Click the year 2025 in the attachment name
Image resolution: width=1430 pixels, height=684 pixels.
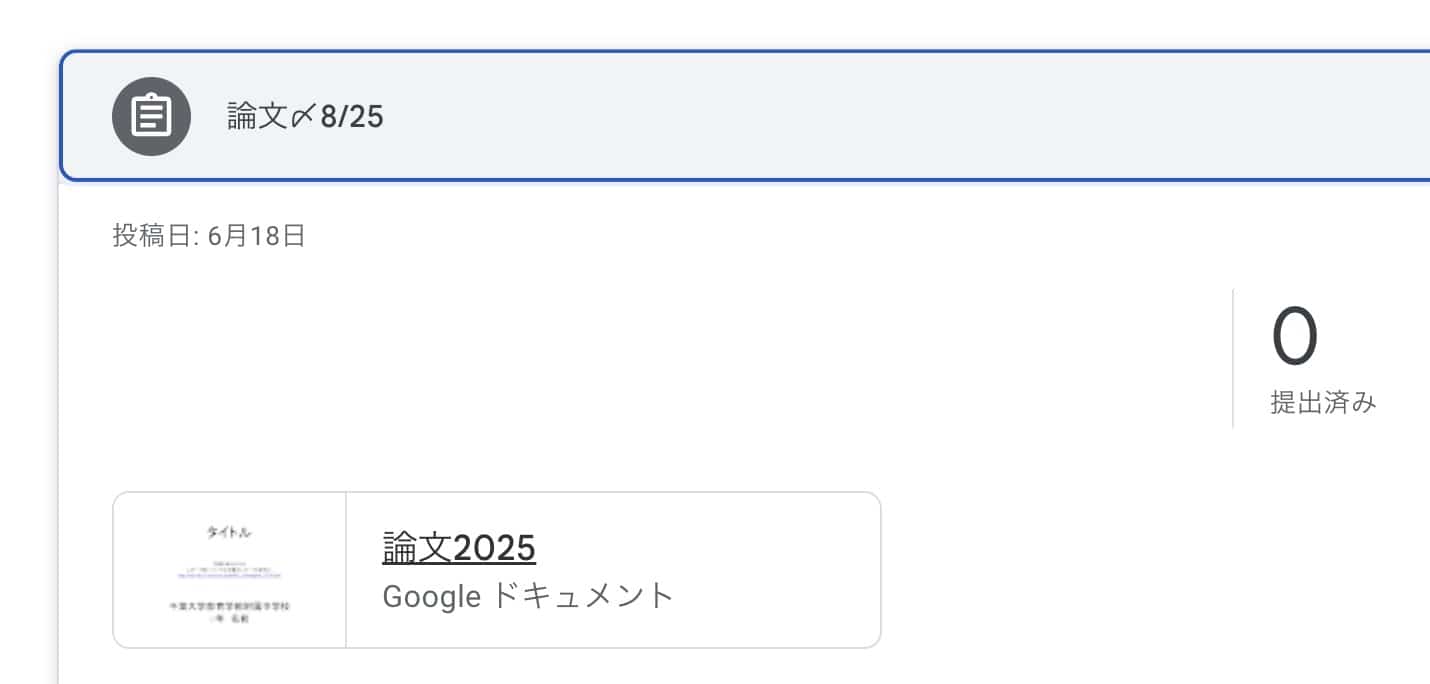point(494,547)
